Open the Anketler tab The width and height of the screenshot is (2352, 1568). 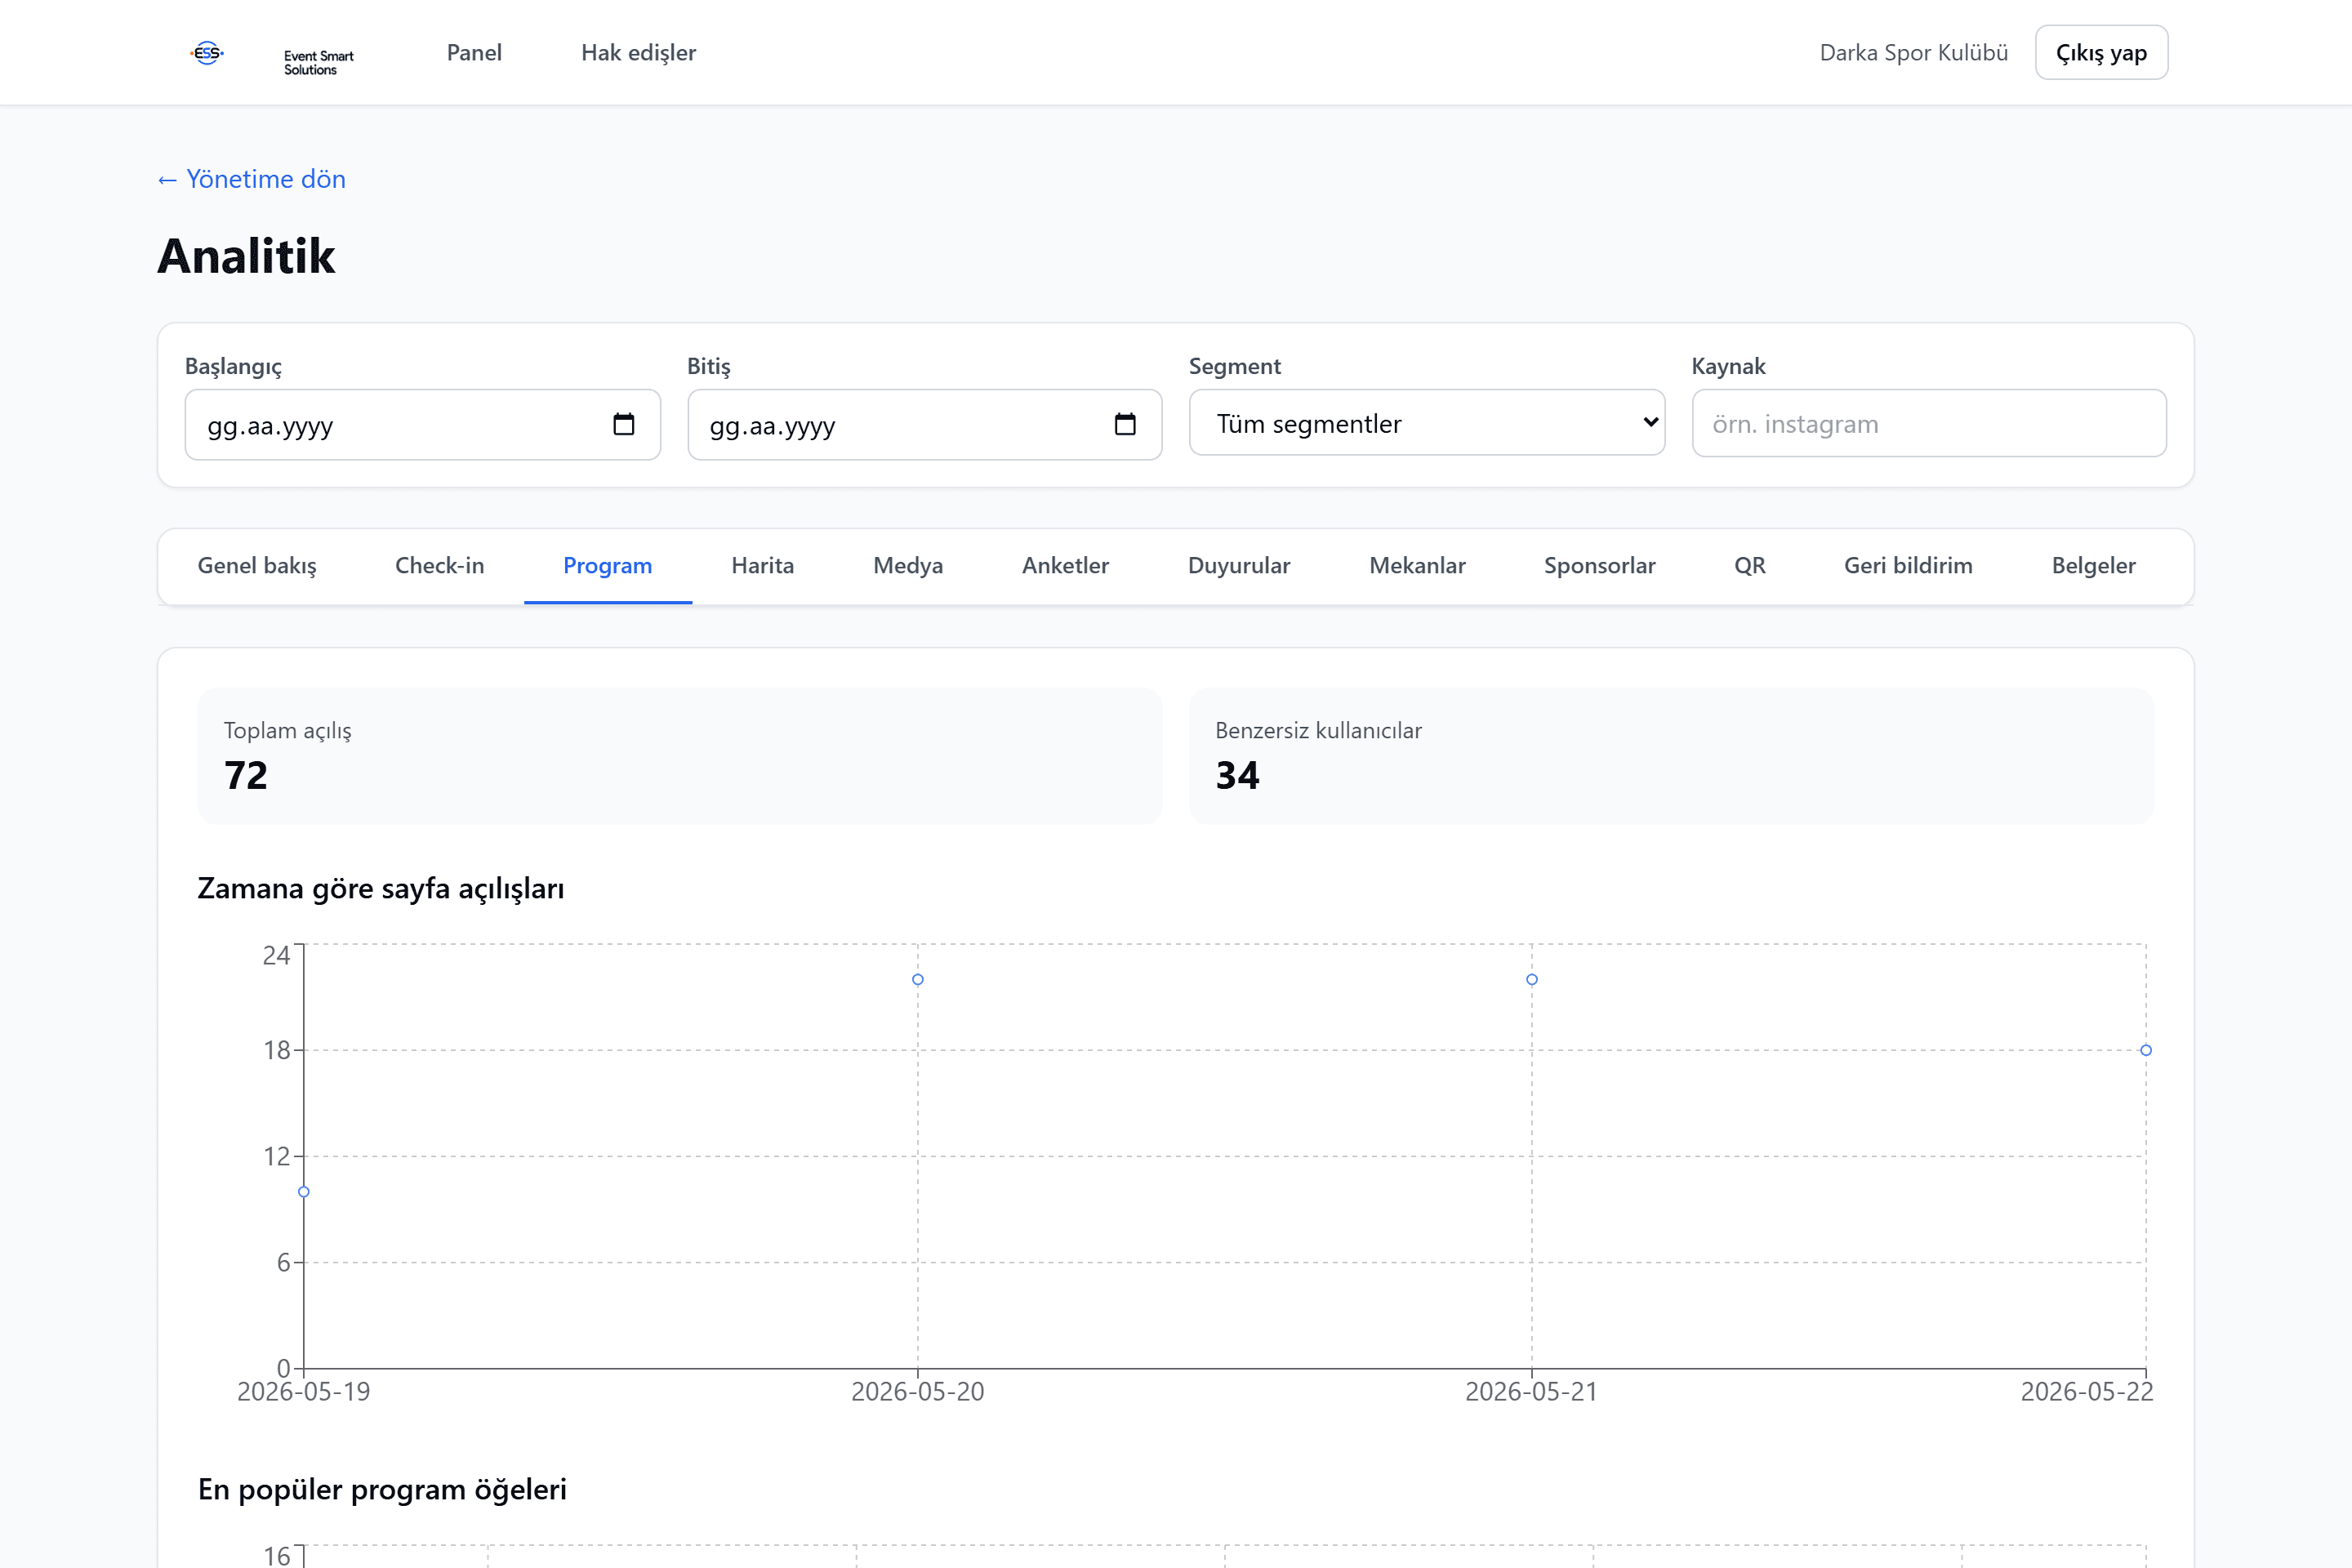click(1065, 566)
